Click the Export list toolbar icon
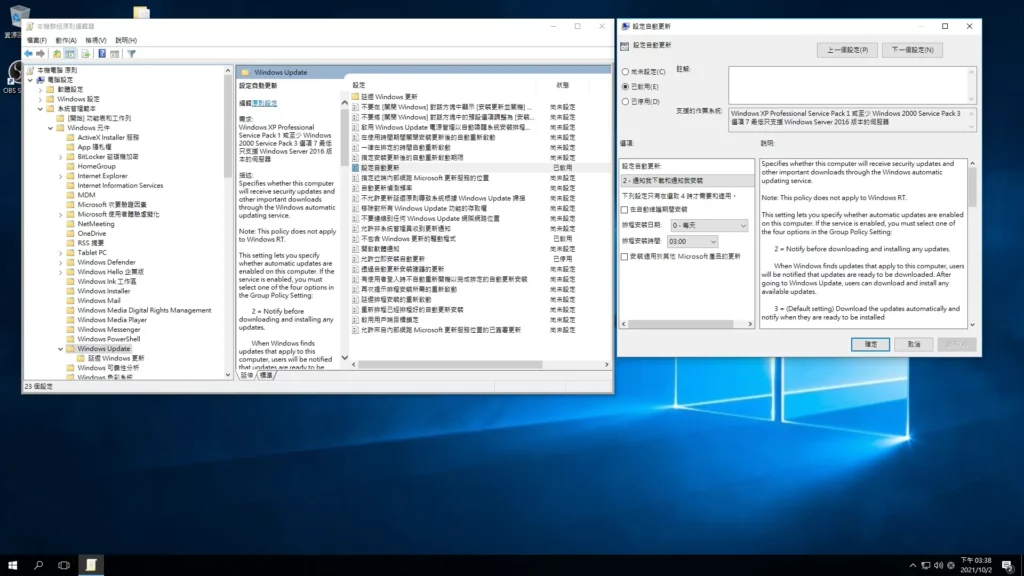1024x576 pixels. (85, 54)
